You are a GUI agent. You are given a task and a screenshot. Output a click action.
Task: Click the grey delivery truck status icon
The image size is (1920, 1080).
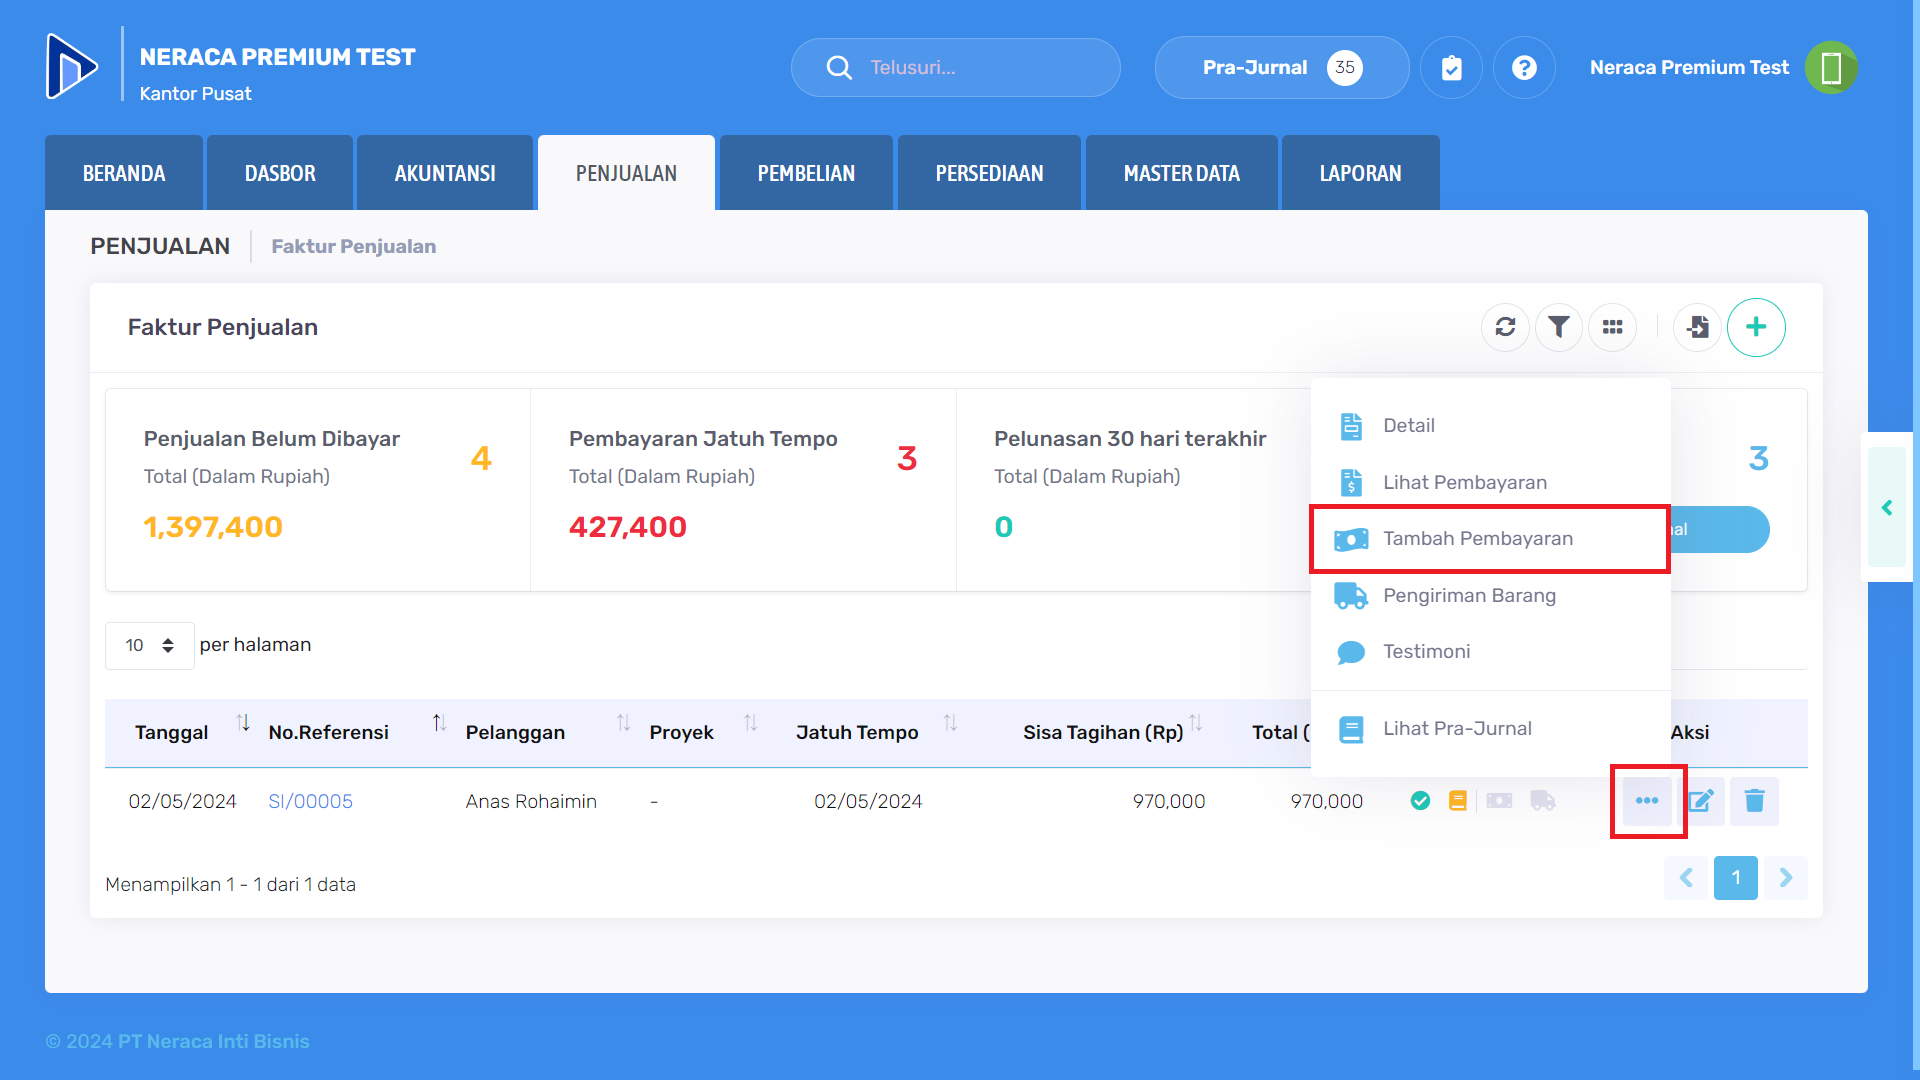[x=1543, y=801]
